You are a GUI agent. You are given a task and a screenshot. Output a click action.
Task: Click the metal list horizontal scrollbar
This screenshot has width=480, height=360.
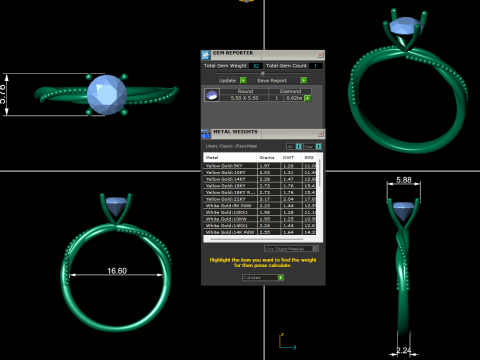(257, 239)
